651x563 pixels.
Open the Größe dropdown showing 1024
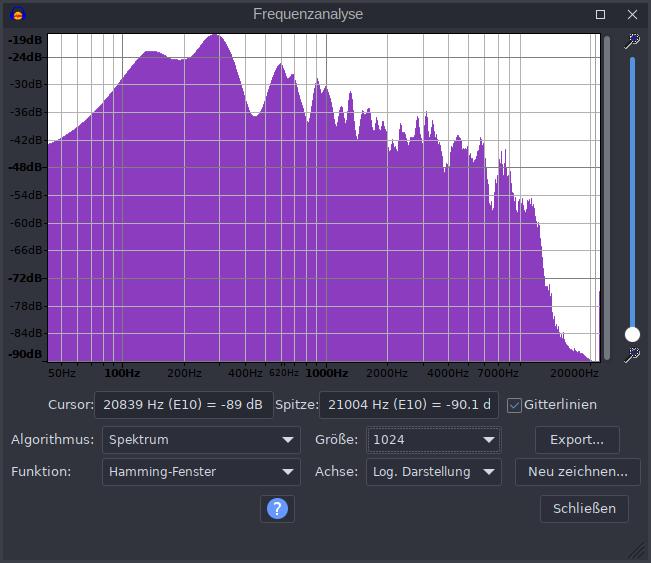434,440
